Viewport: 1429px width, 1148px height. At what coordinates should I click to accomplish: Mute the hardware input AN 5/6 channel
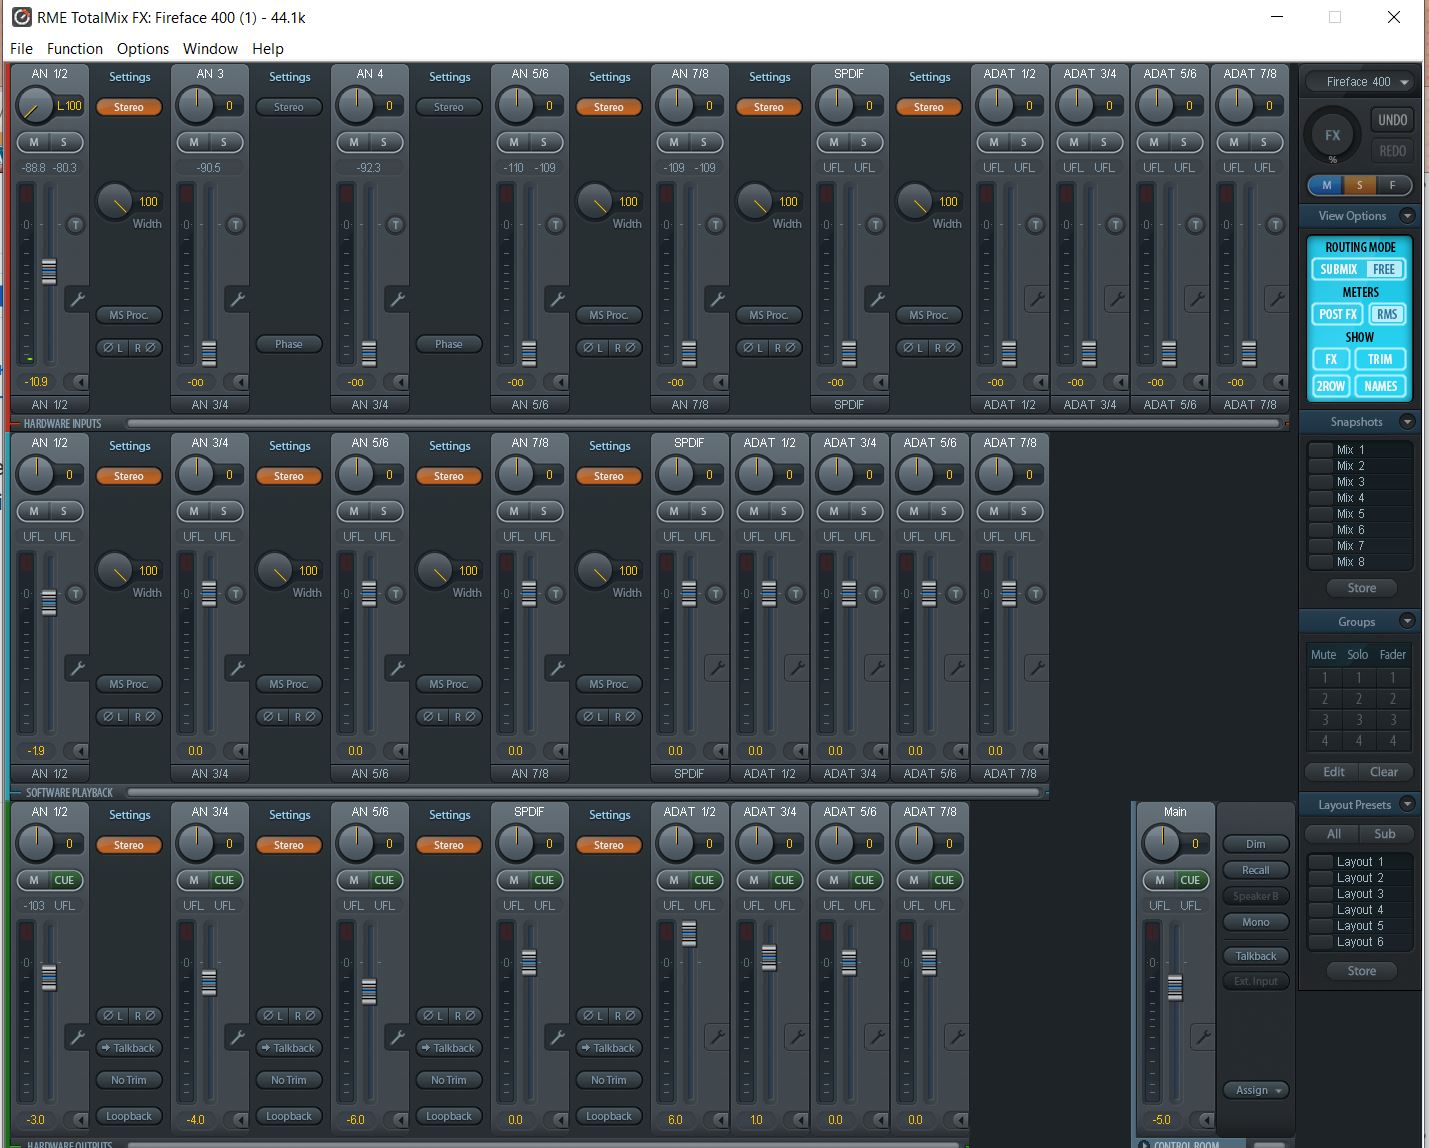(514, 142)
